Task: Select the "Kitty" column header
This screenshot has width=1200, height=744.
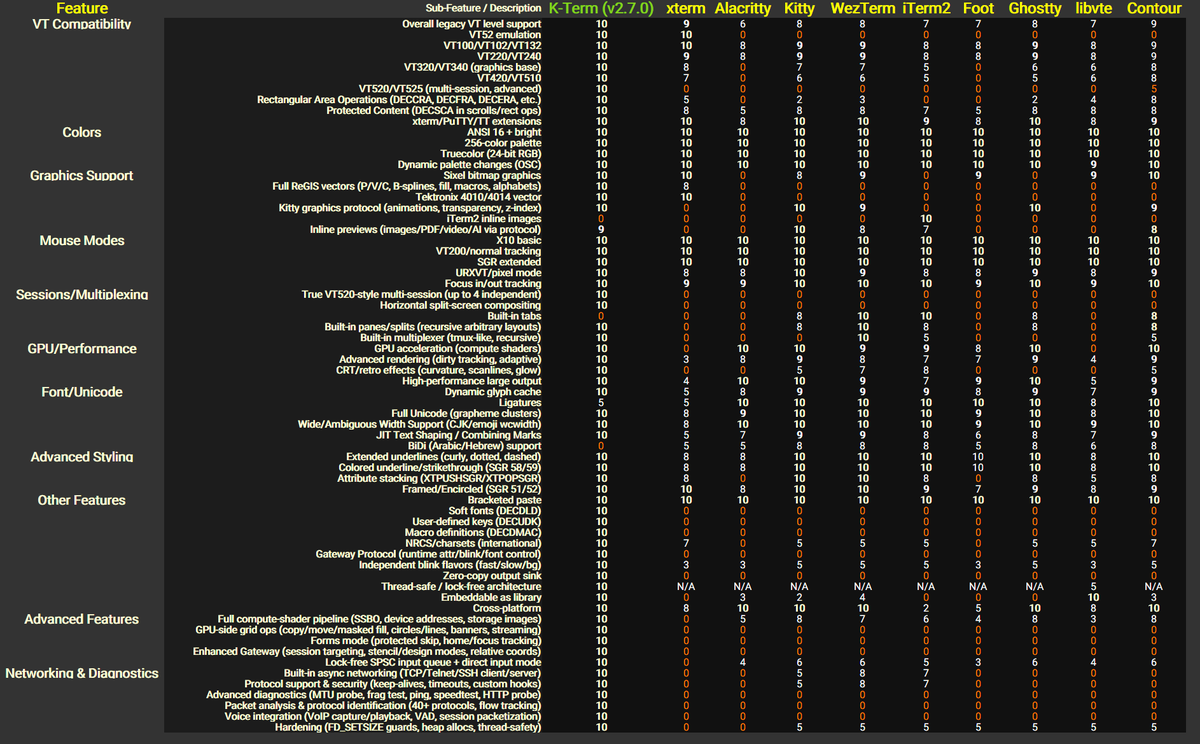Action: click(799, 8)
